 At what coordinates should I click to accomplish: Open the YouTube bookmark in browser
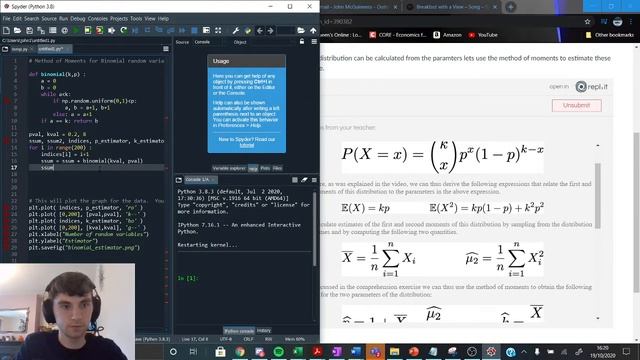[483, 35]
